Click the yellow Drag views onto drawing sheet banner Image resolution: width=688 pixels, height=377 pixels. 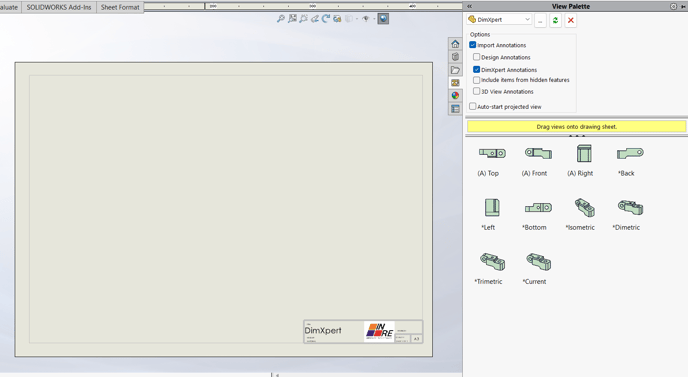pyautogui.click(x=576, y=126)
